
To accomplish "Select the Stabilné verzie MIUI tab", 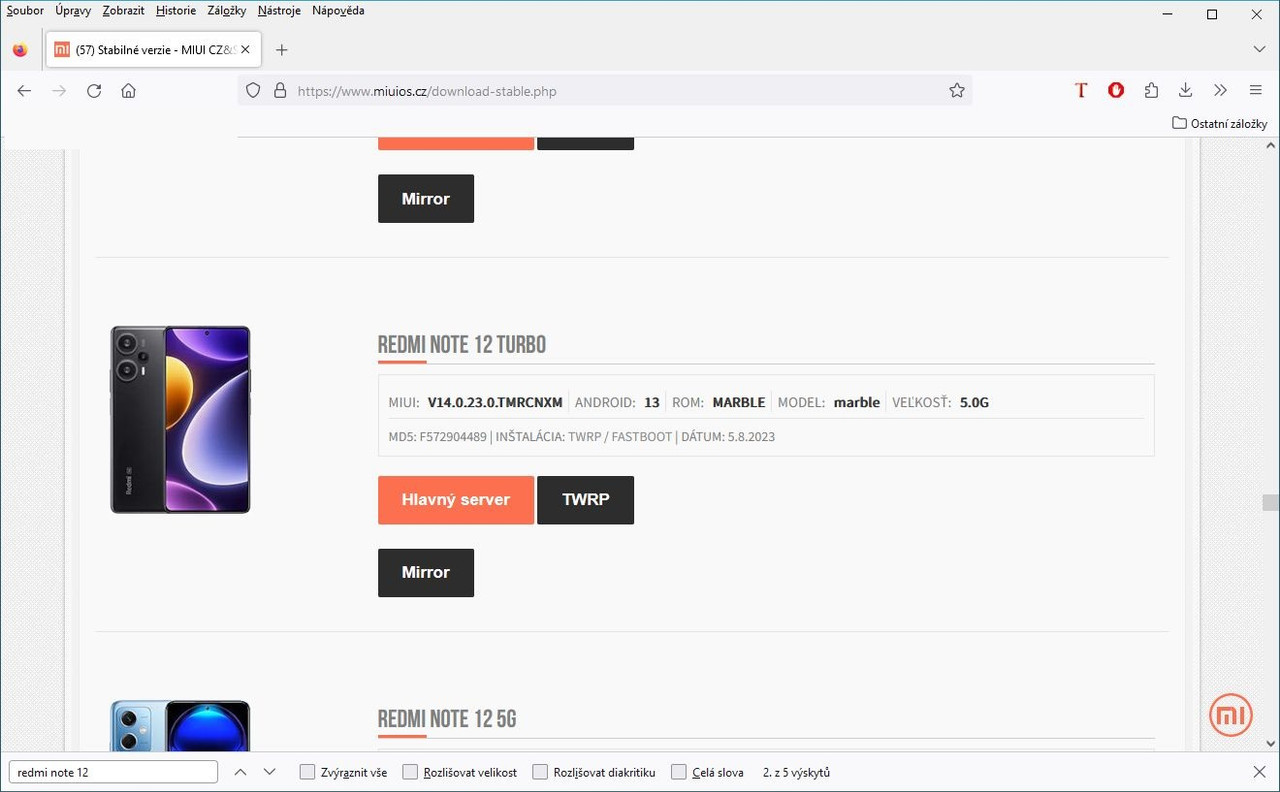I will 153,49.
